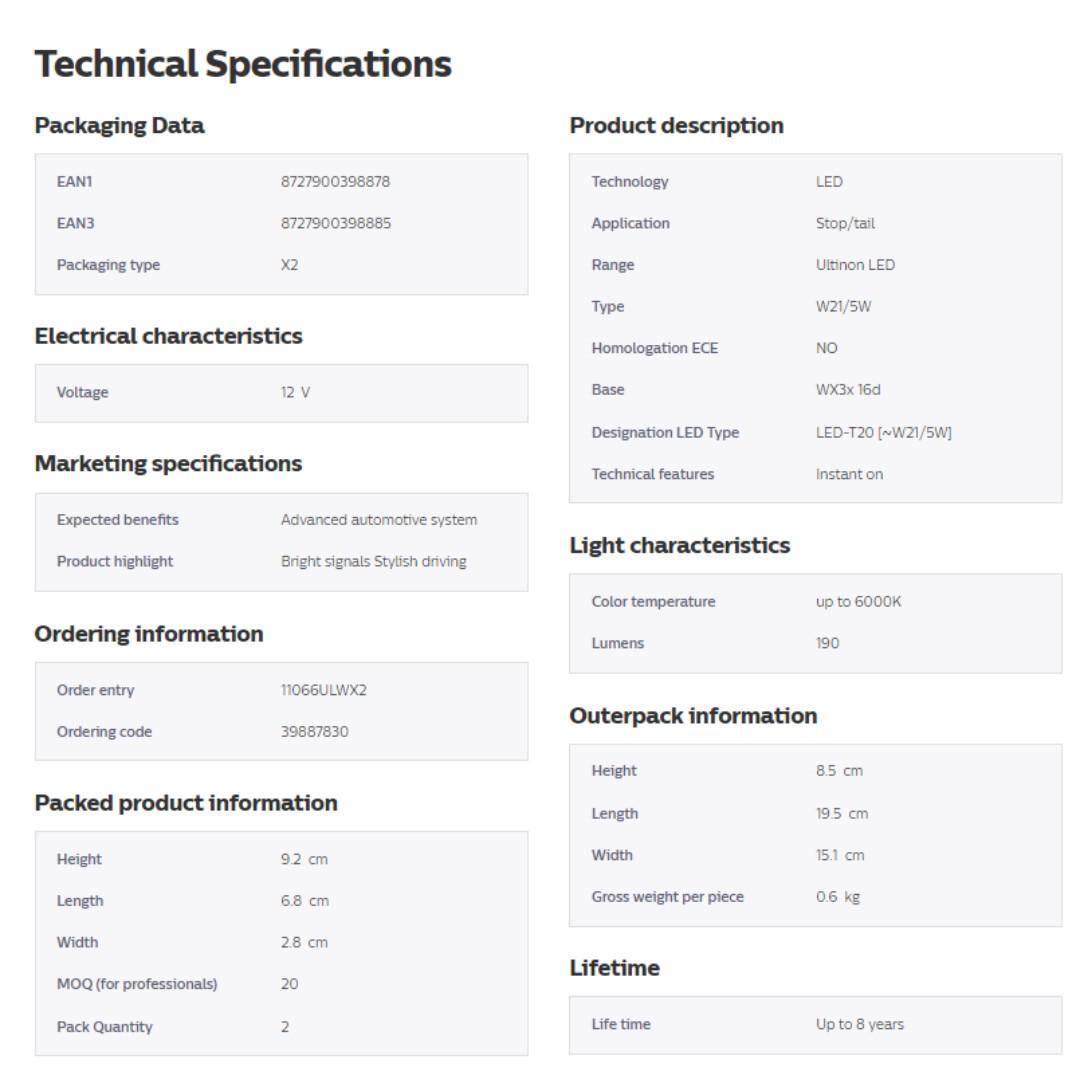Click the Packaging Data section heading

[x=119, y=125]
